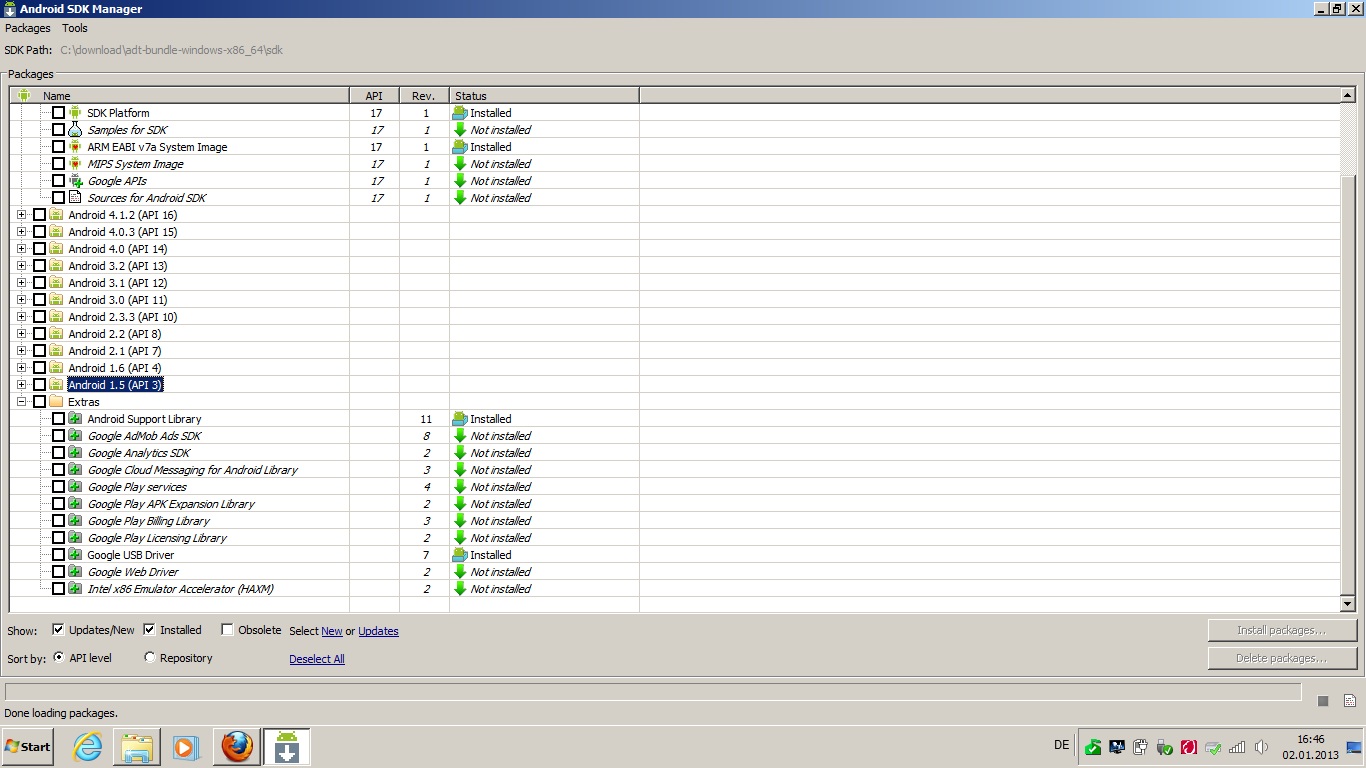Click the Android icon in Name column header
Viewport: 1366px width, 768px height.
pos(24,96)
